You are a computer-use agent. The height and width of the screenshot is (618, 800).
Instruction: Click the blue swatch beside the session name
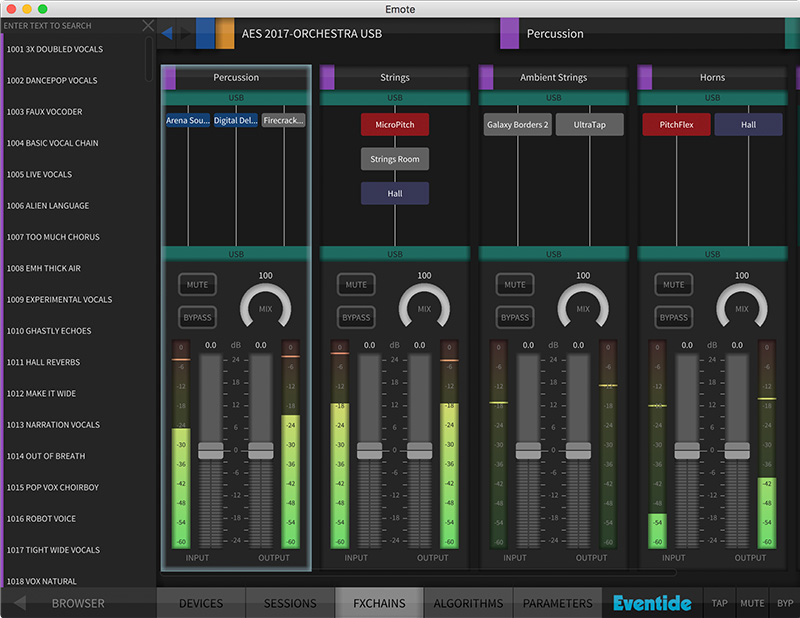pos(205,34)
